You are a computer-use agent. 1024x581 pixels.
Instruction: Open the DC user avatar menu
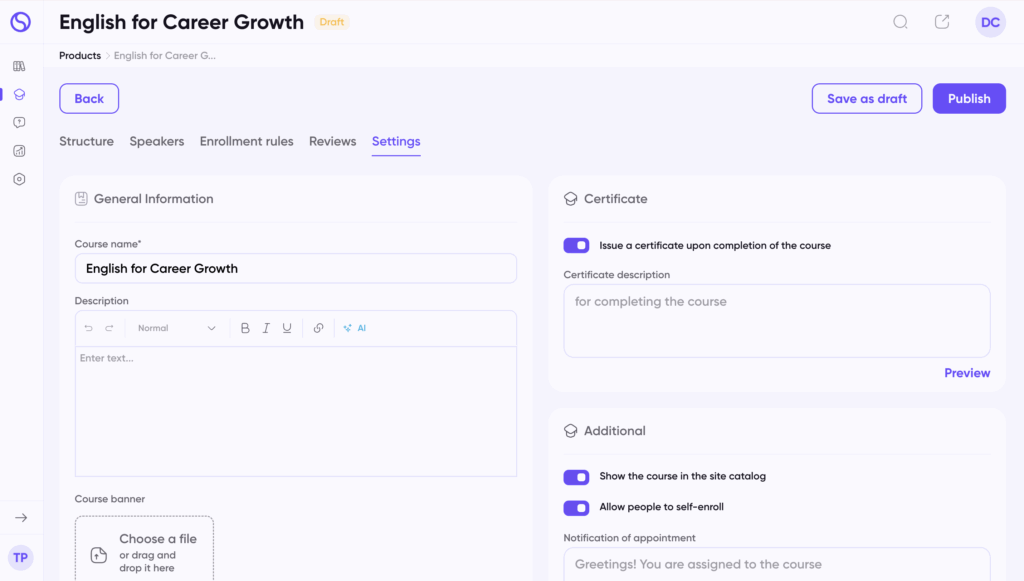tap(990, 22)
